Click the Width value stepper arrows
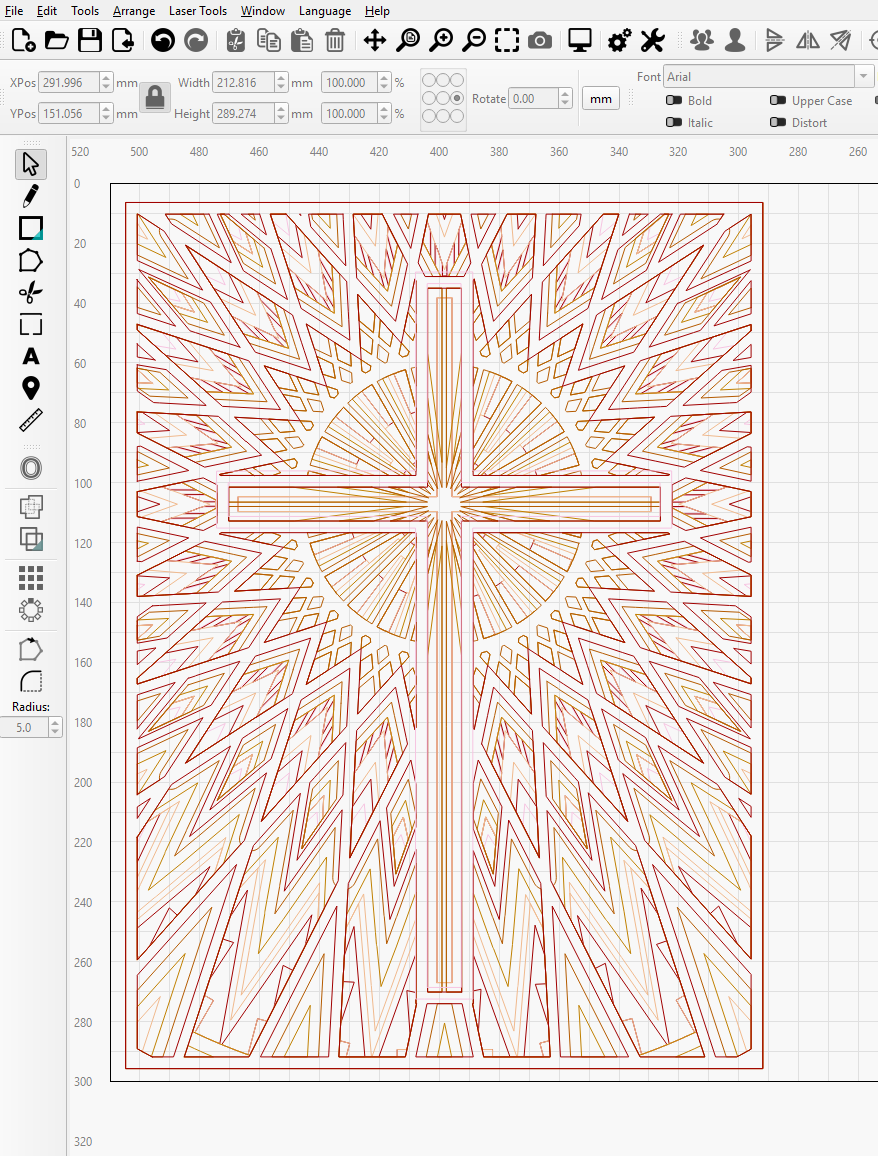878x1156 pixels. pyautogui.click(x=281, y=83)
